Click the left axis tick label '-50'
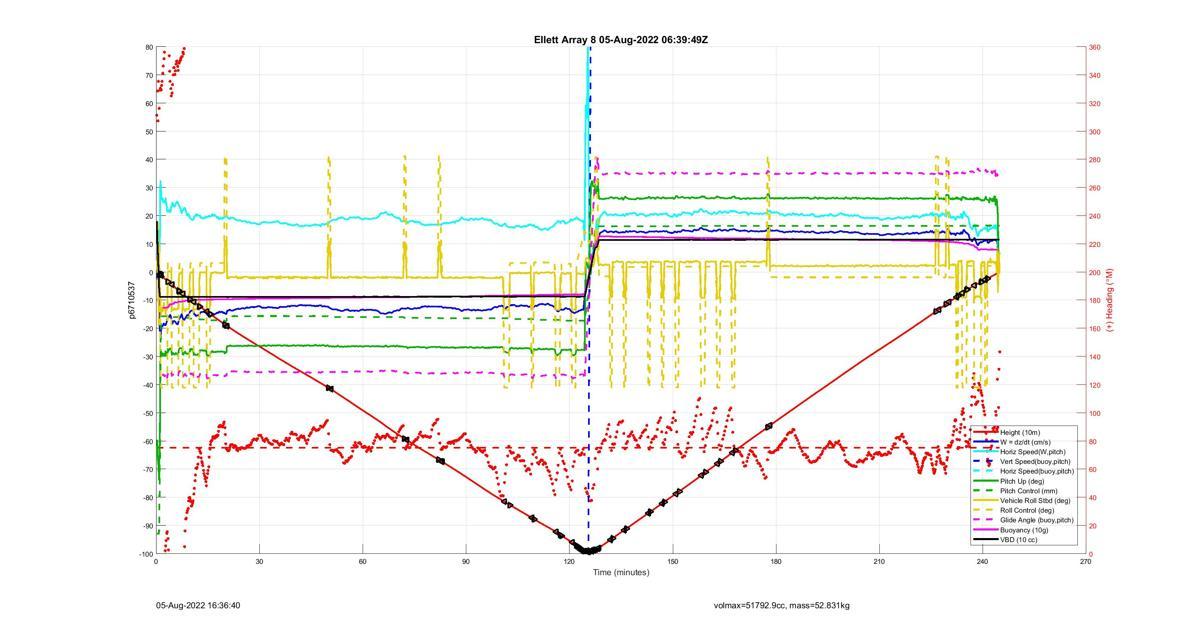This screenshot has height=622, width=1200. [147, 413]
